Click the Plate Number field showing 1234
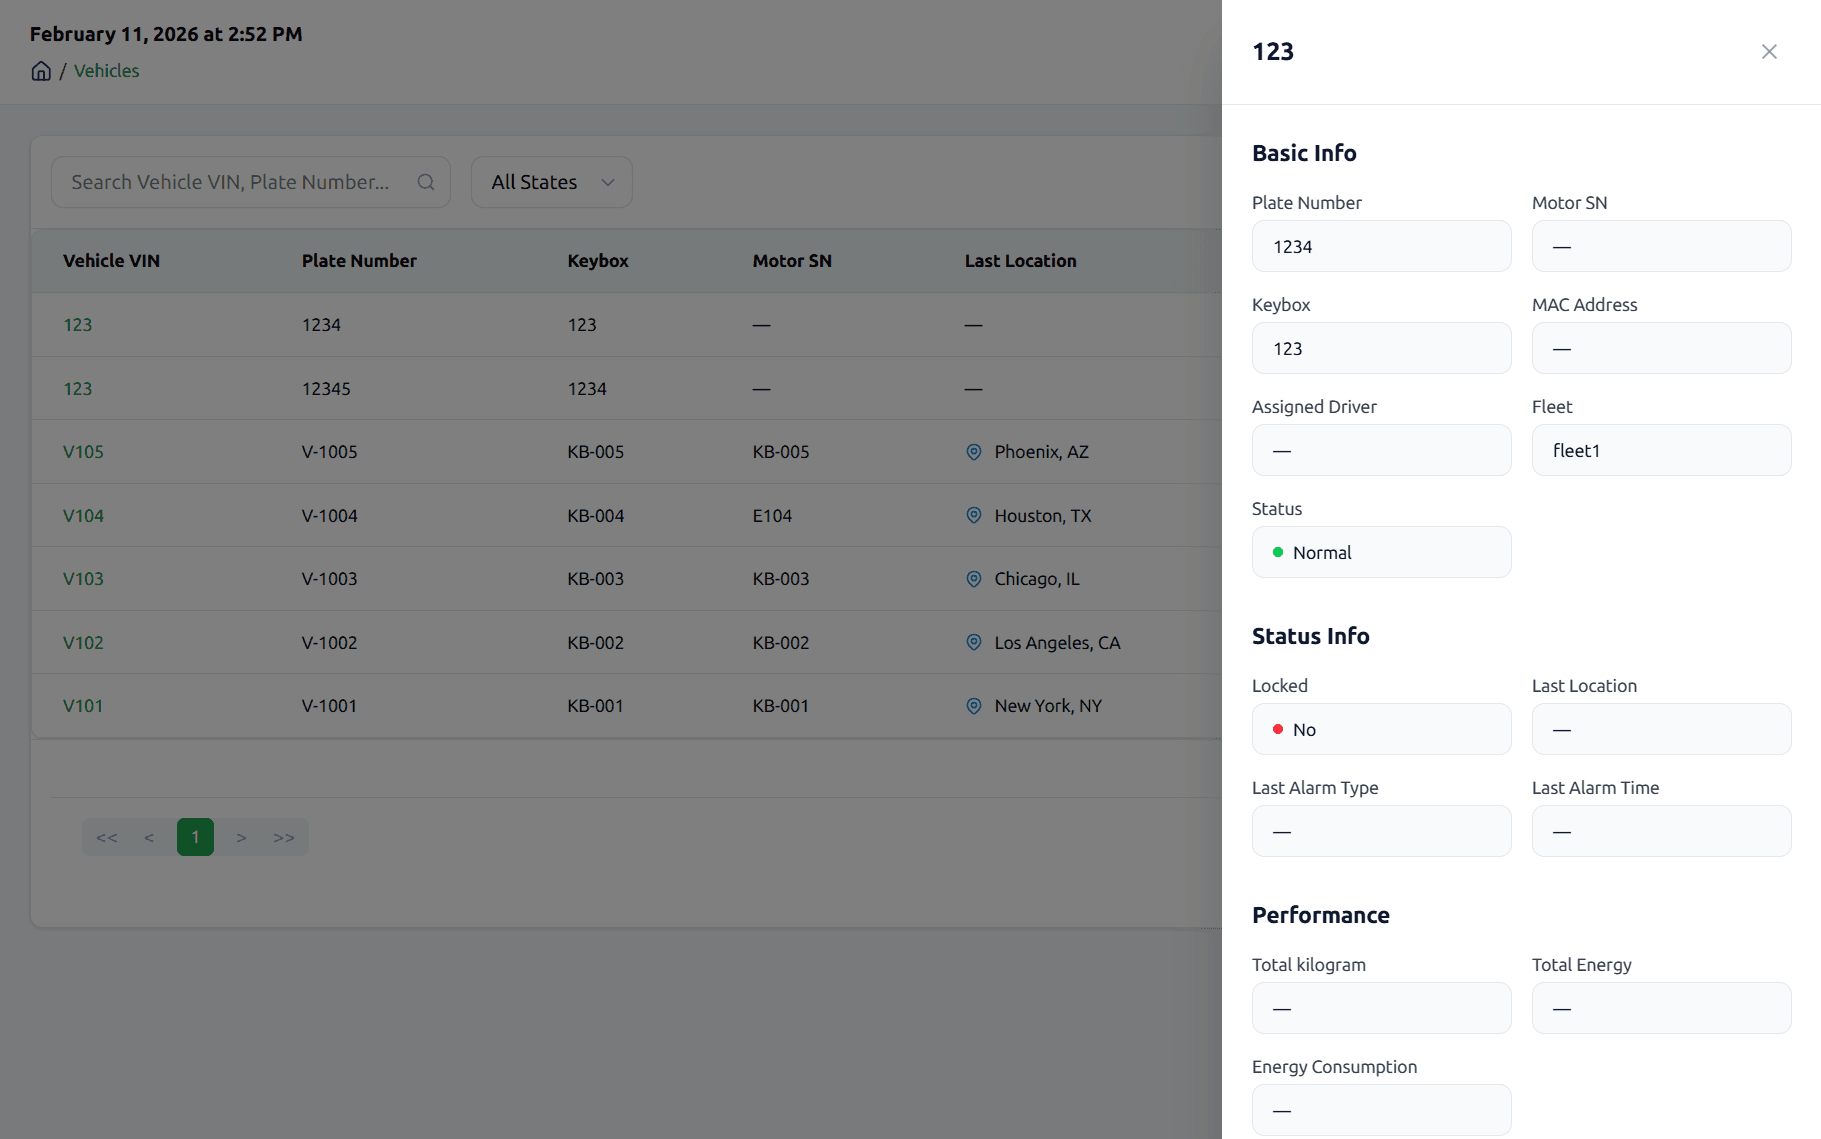 (x=1381, y=247)
